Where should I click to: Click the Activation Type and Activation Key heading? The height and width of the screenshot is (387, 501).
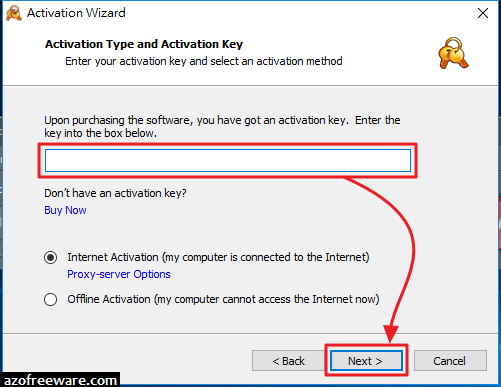[x=144, y=44]
